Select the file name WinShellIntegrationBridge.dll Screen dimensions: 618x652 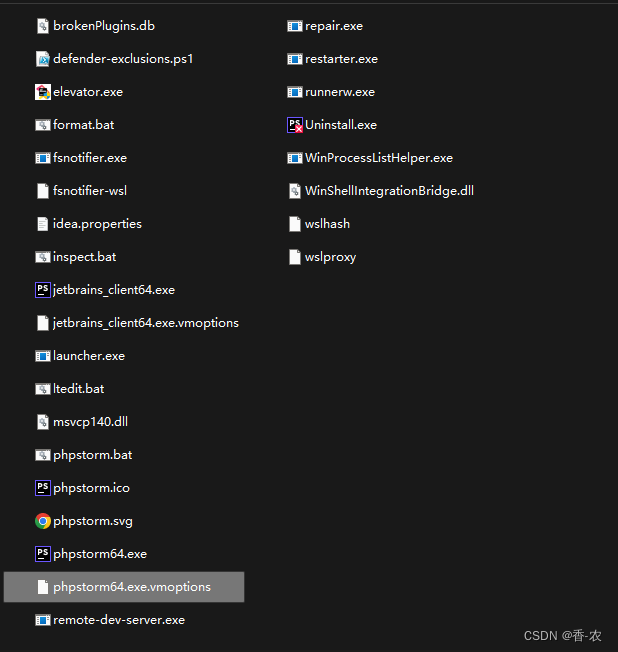coord(389,191)
